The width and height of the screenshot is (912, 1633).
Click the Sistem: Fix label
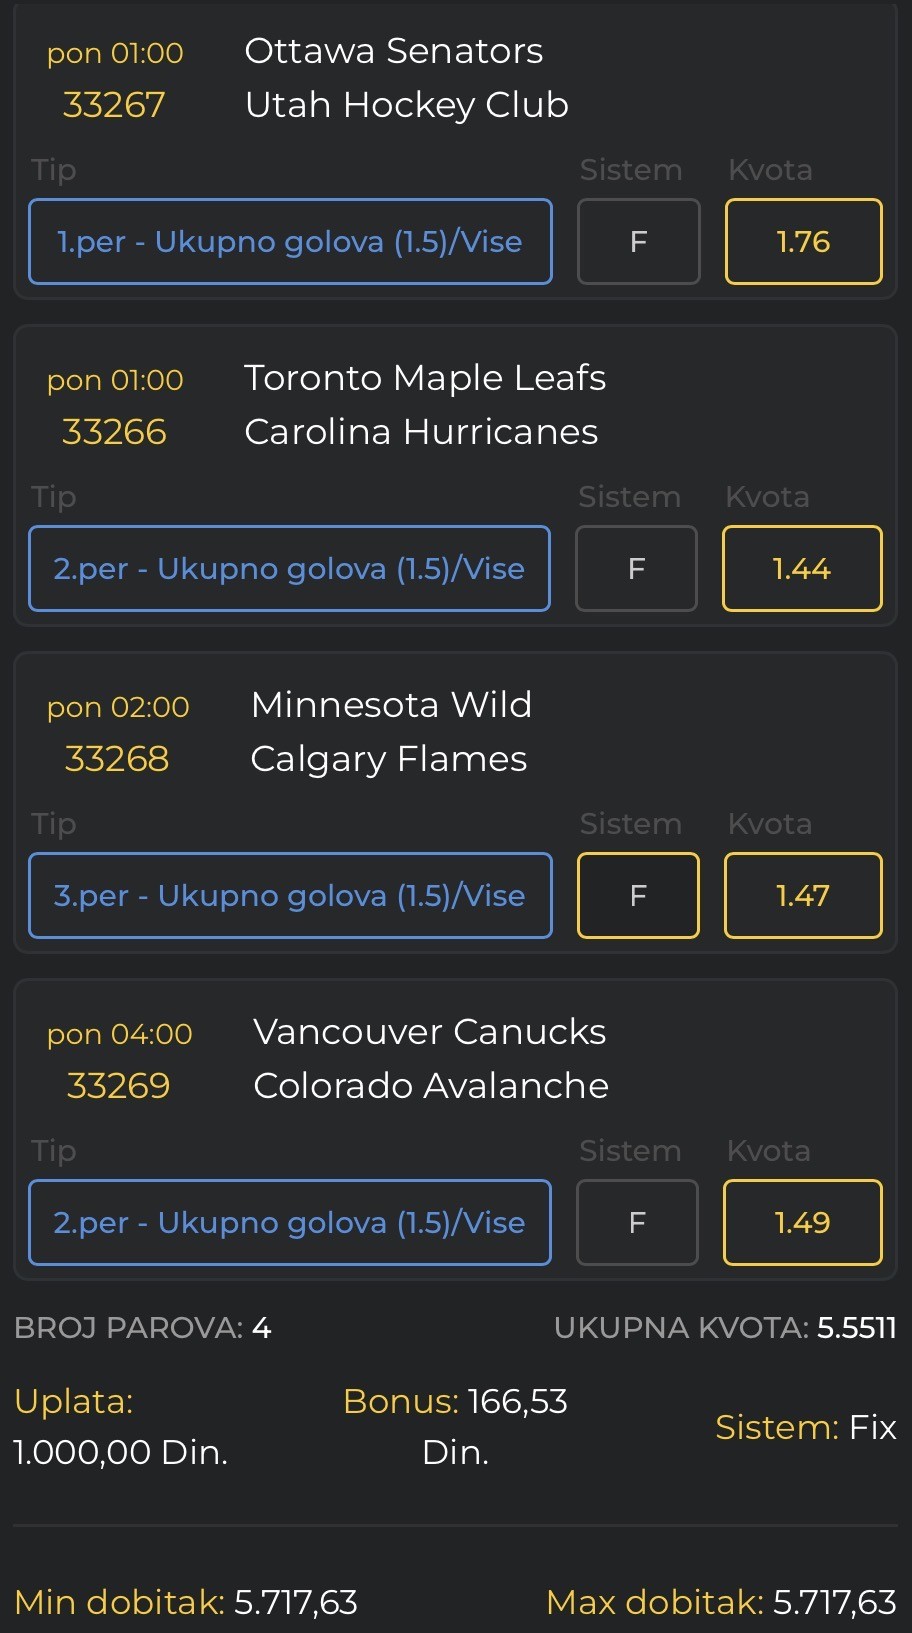click(805, 1427)
